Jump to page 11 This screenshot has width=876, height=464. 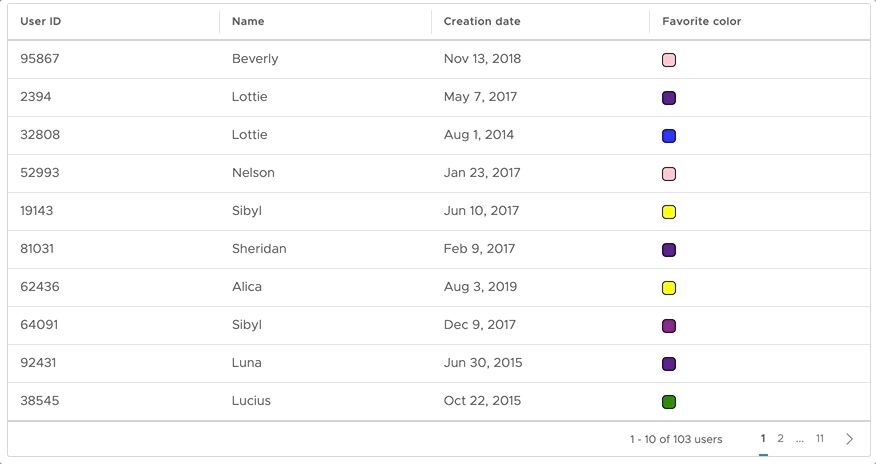pyautogui.click(x=820, y=438)
